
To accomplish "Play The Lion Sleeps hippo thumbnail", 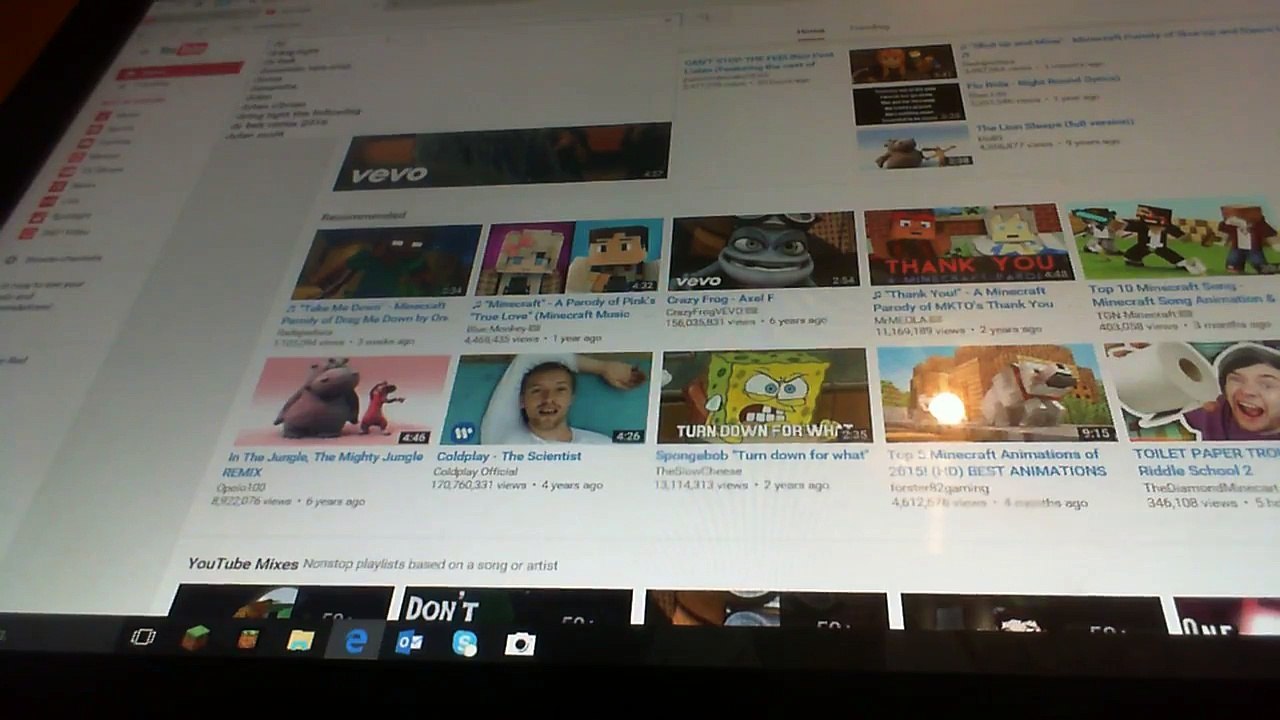I will (x=914, y=148).
